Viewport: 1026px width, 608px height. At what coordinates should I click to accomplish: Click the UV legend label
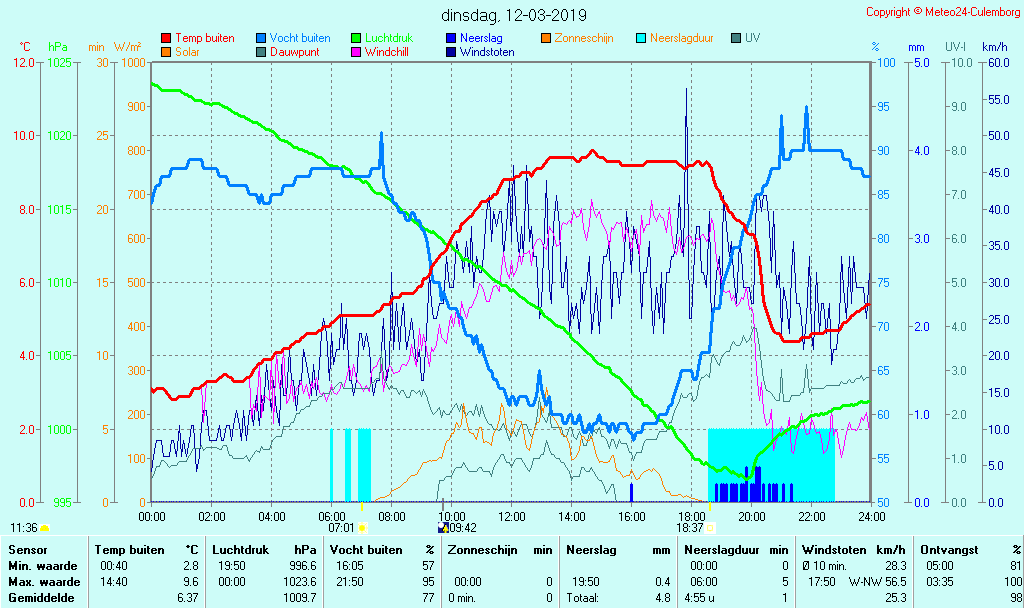tap(753, 38)
